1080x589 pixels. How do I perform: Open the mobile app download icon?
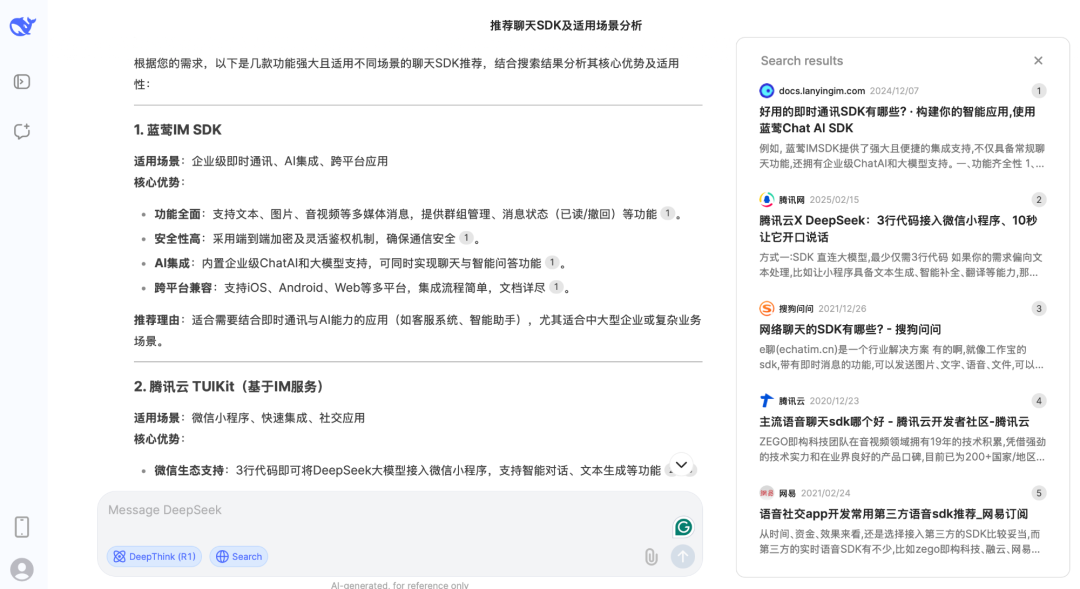coord(22,527)
